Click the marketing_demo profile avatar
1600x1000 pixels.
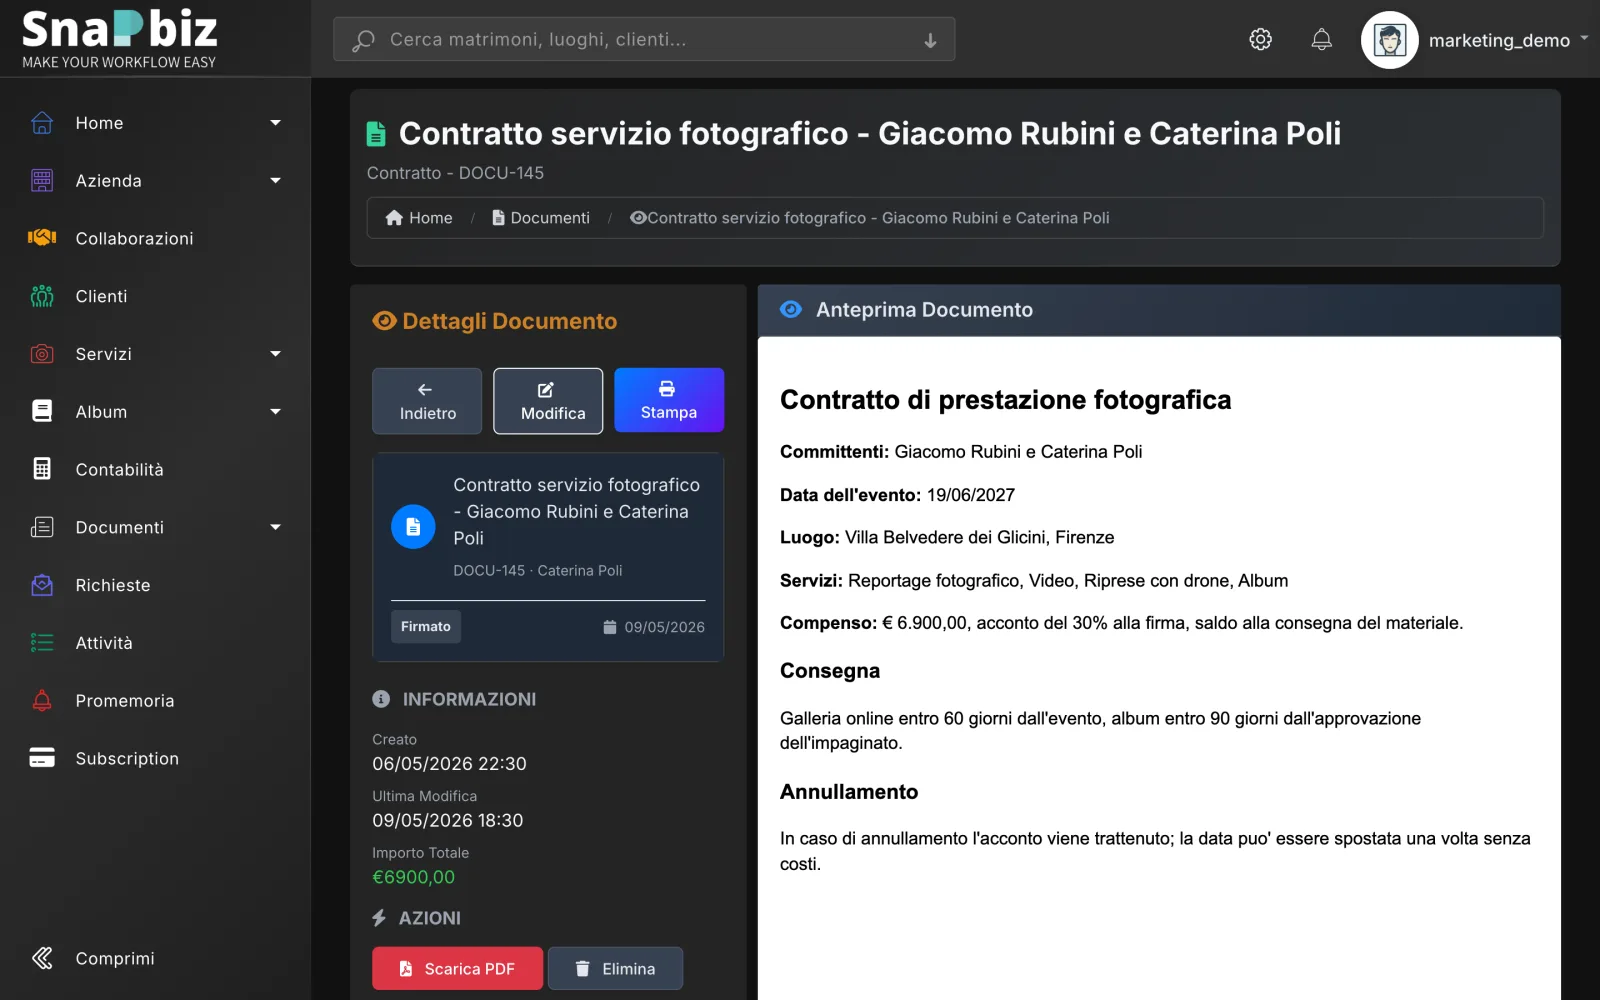pos(1389,40)
